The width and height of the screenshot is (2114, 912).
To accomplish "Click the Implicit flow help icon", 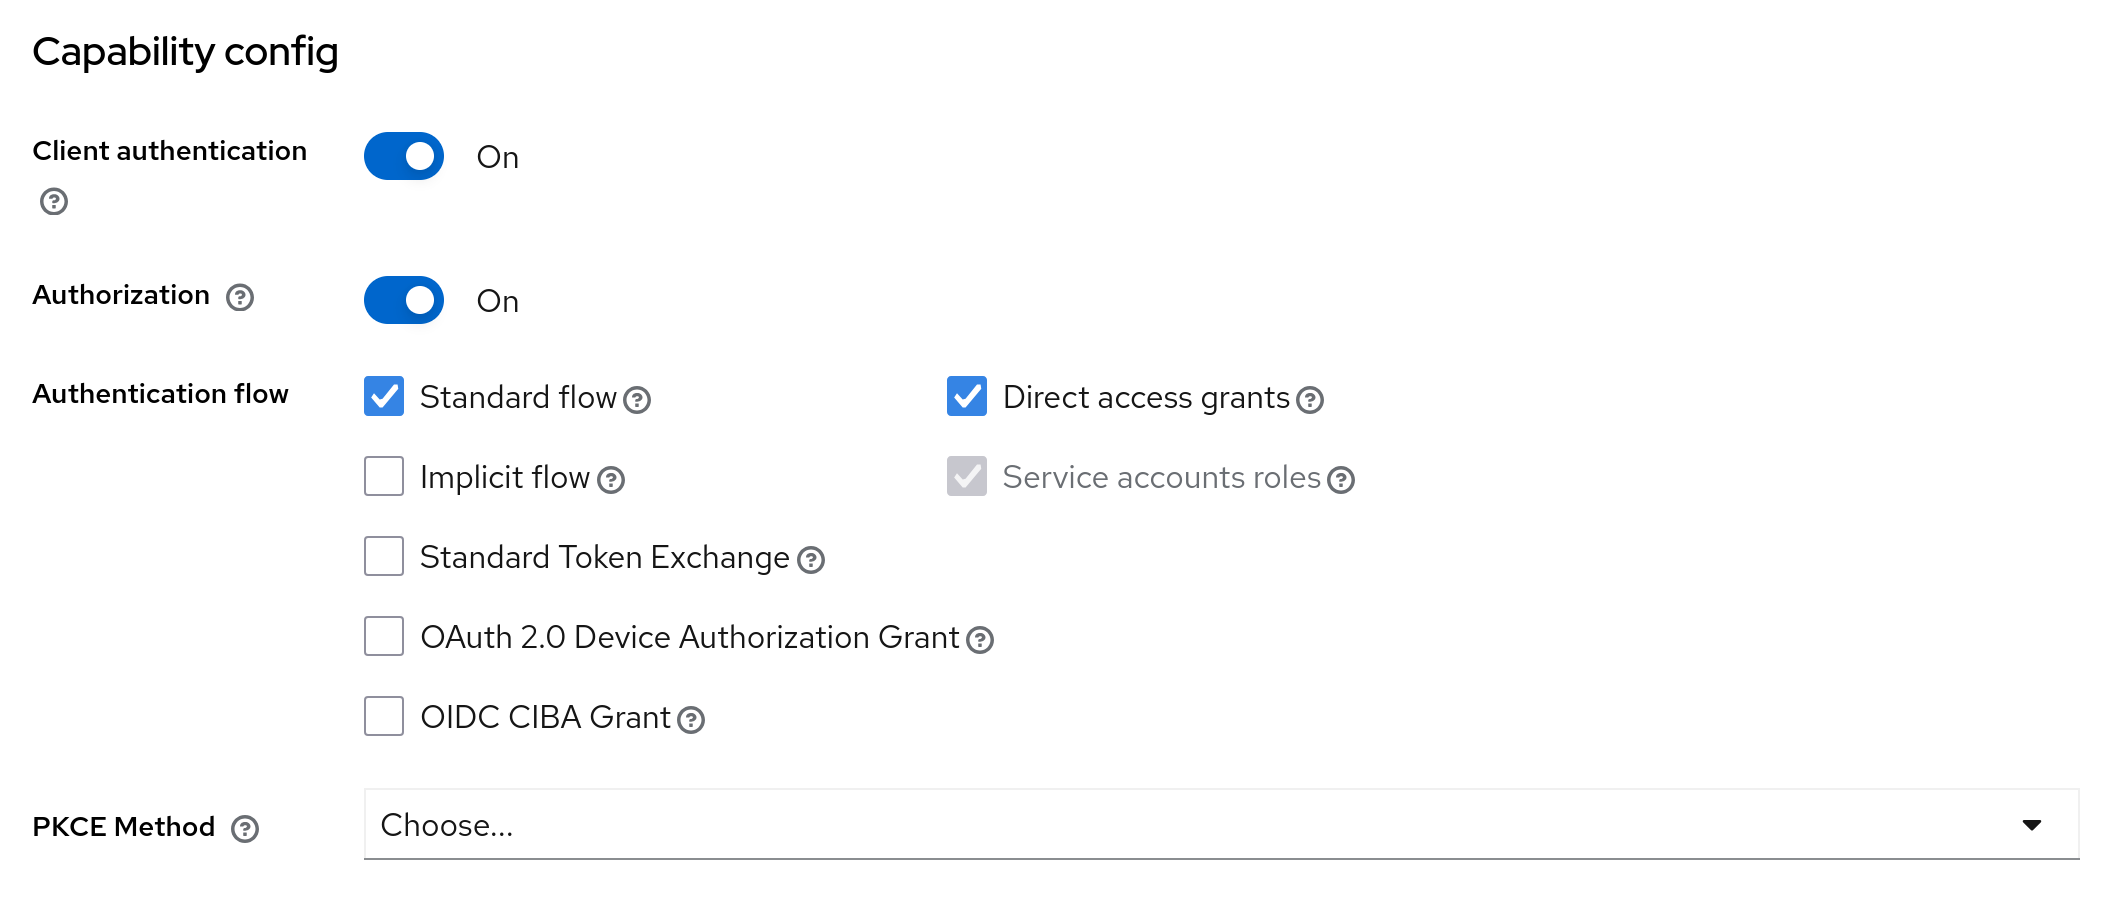I will (x=612, y=481).
